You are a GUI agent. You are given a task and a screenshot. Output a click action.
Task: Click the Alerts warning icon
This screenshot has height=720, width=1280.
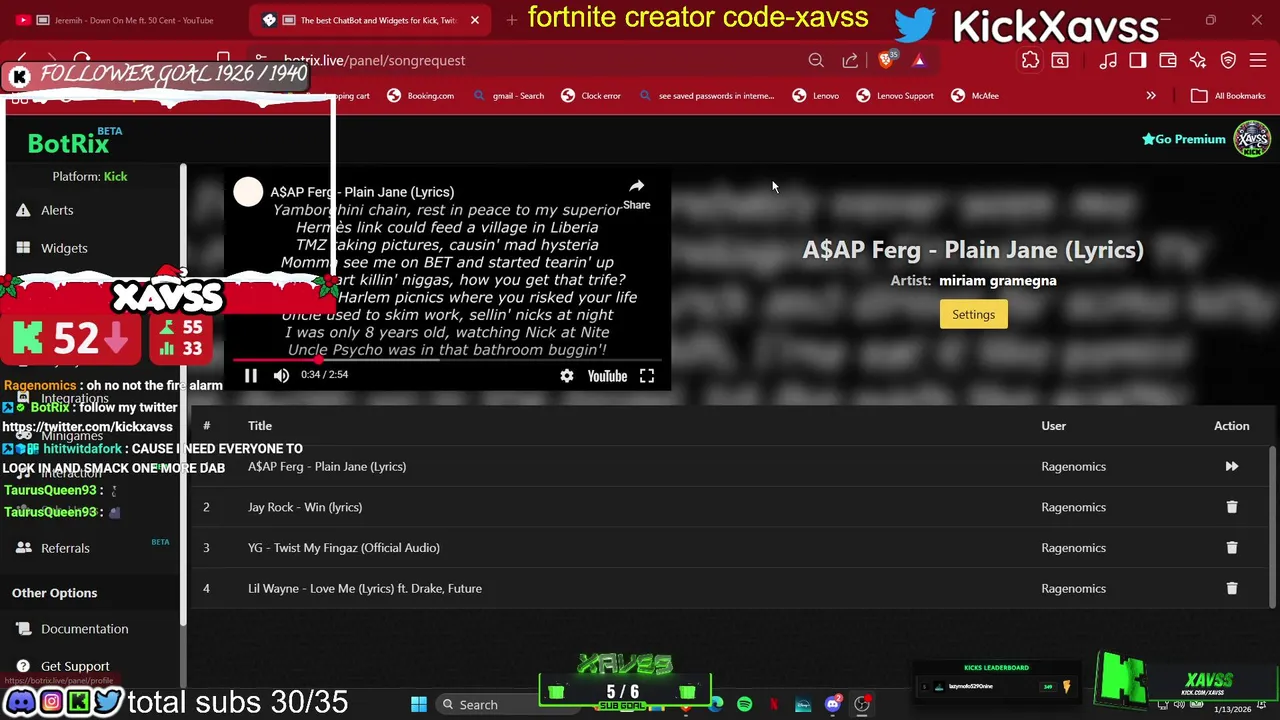23,210
